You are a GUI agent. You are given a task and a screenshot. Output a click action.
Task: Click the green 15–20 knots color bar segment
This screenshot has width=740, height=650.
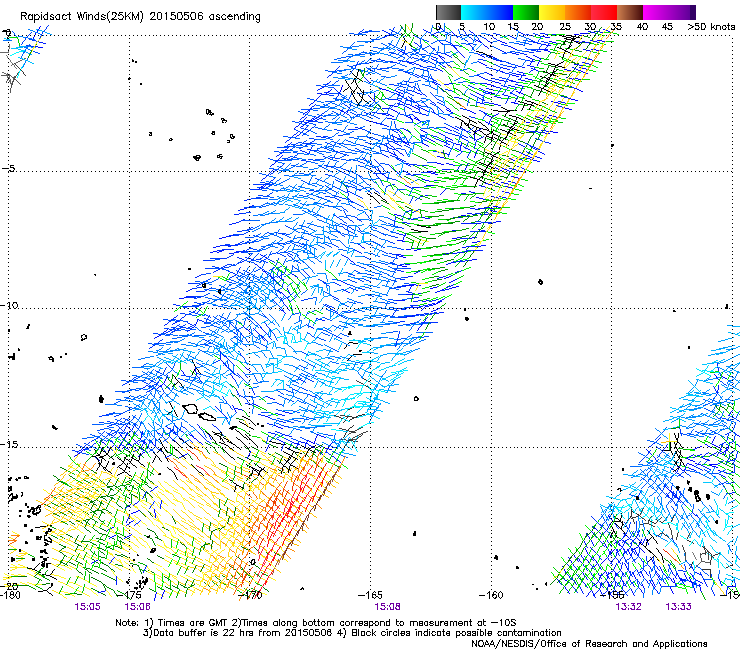526,12
